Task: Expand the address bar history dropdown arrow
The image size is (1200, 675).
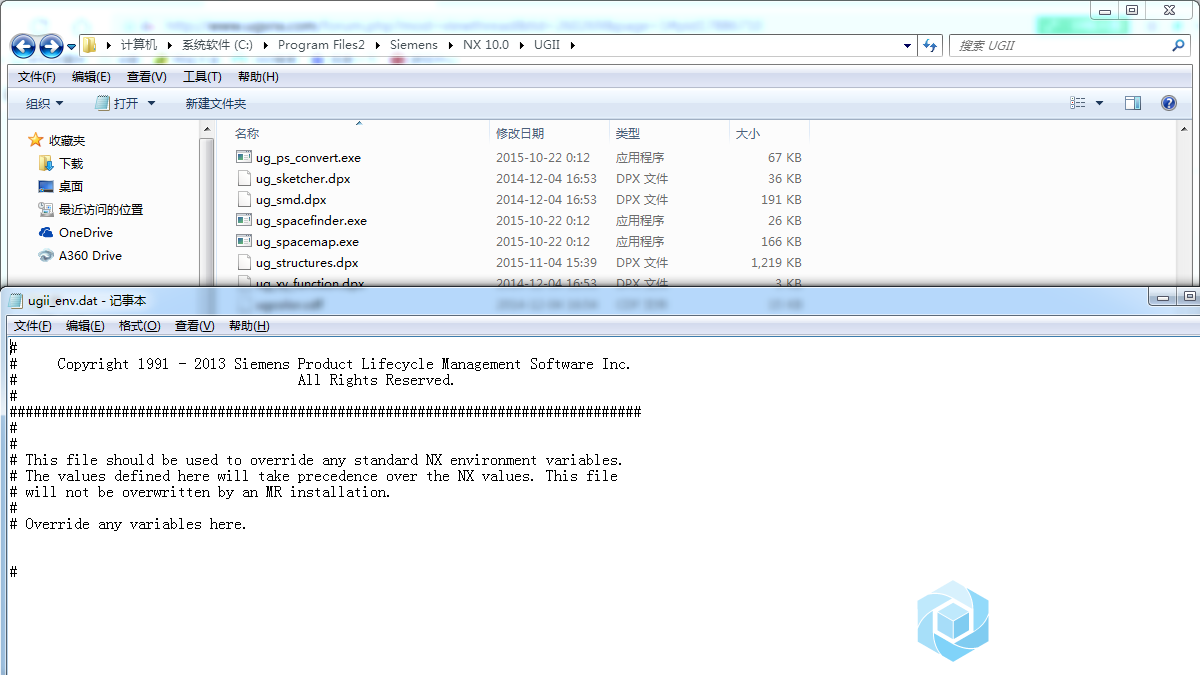Action: [x=907, y=45]
